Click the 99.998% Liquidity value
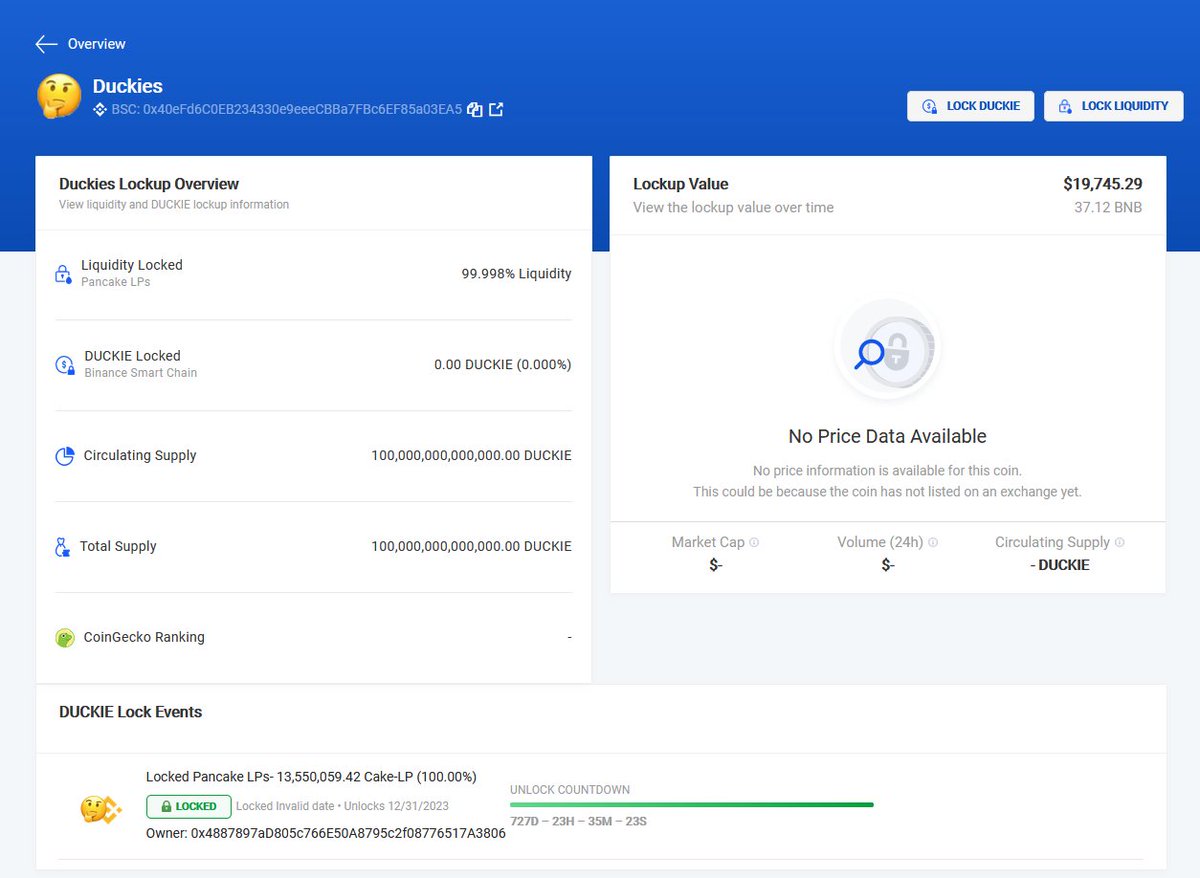The height and width of the screenshot is (878, 1200). coord(516,273)
